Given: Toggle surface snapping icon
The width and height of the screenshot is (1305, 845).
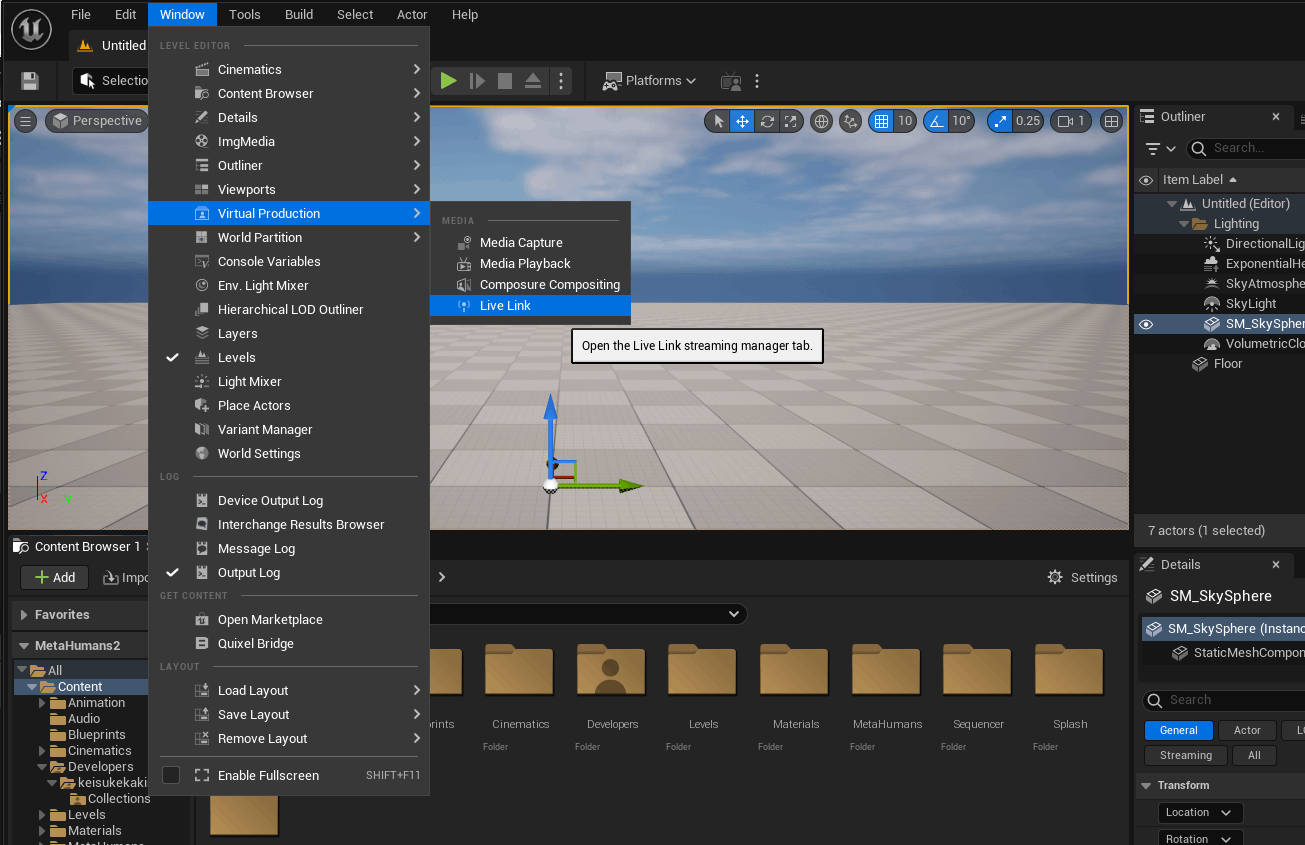Looking at the screenshot, I should point(850,121).
